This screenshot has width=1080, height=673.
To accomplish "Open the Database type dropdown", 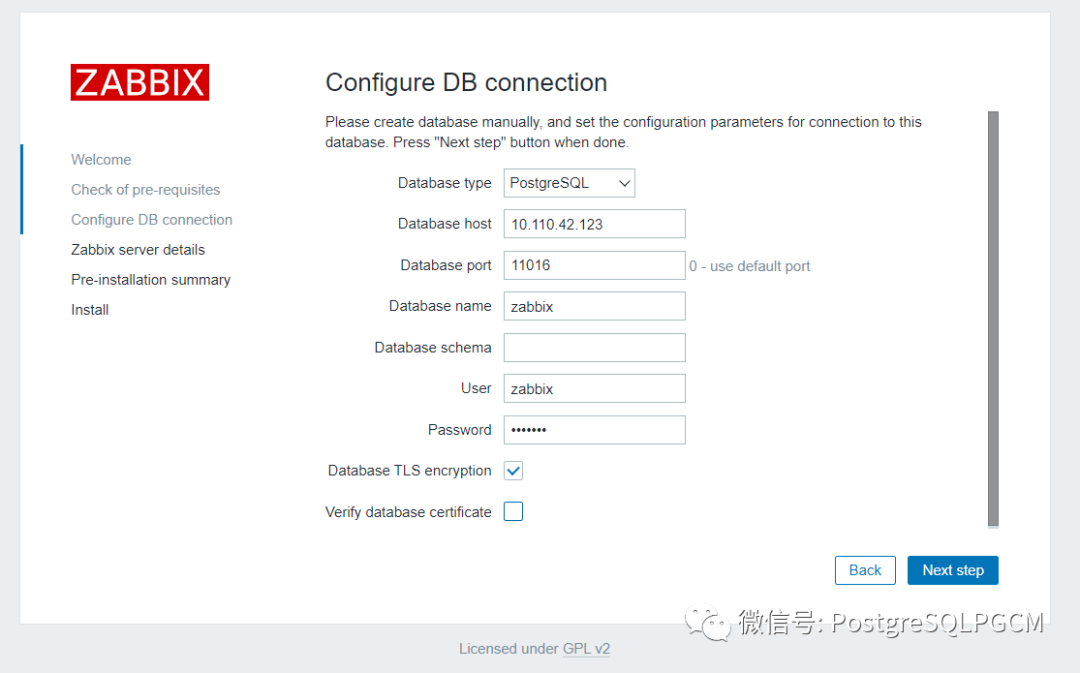I will (x=569, y=183).
